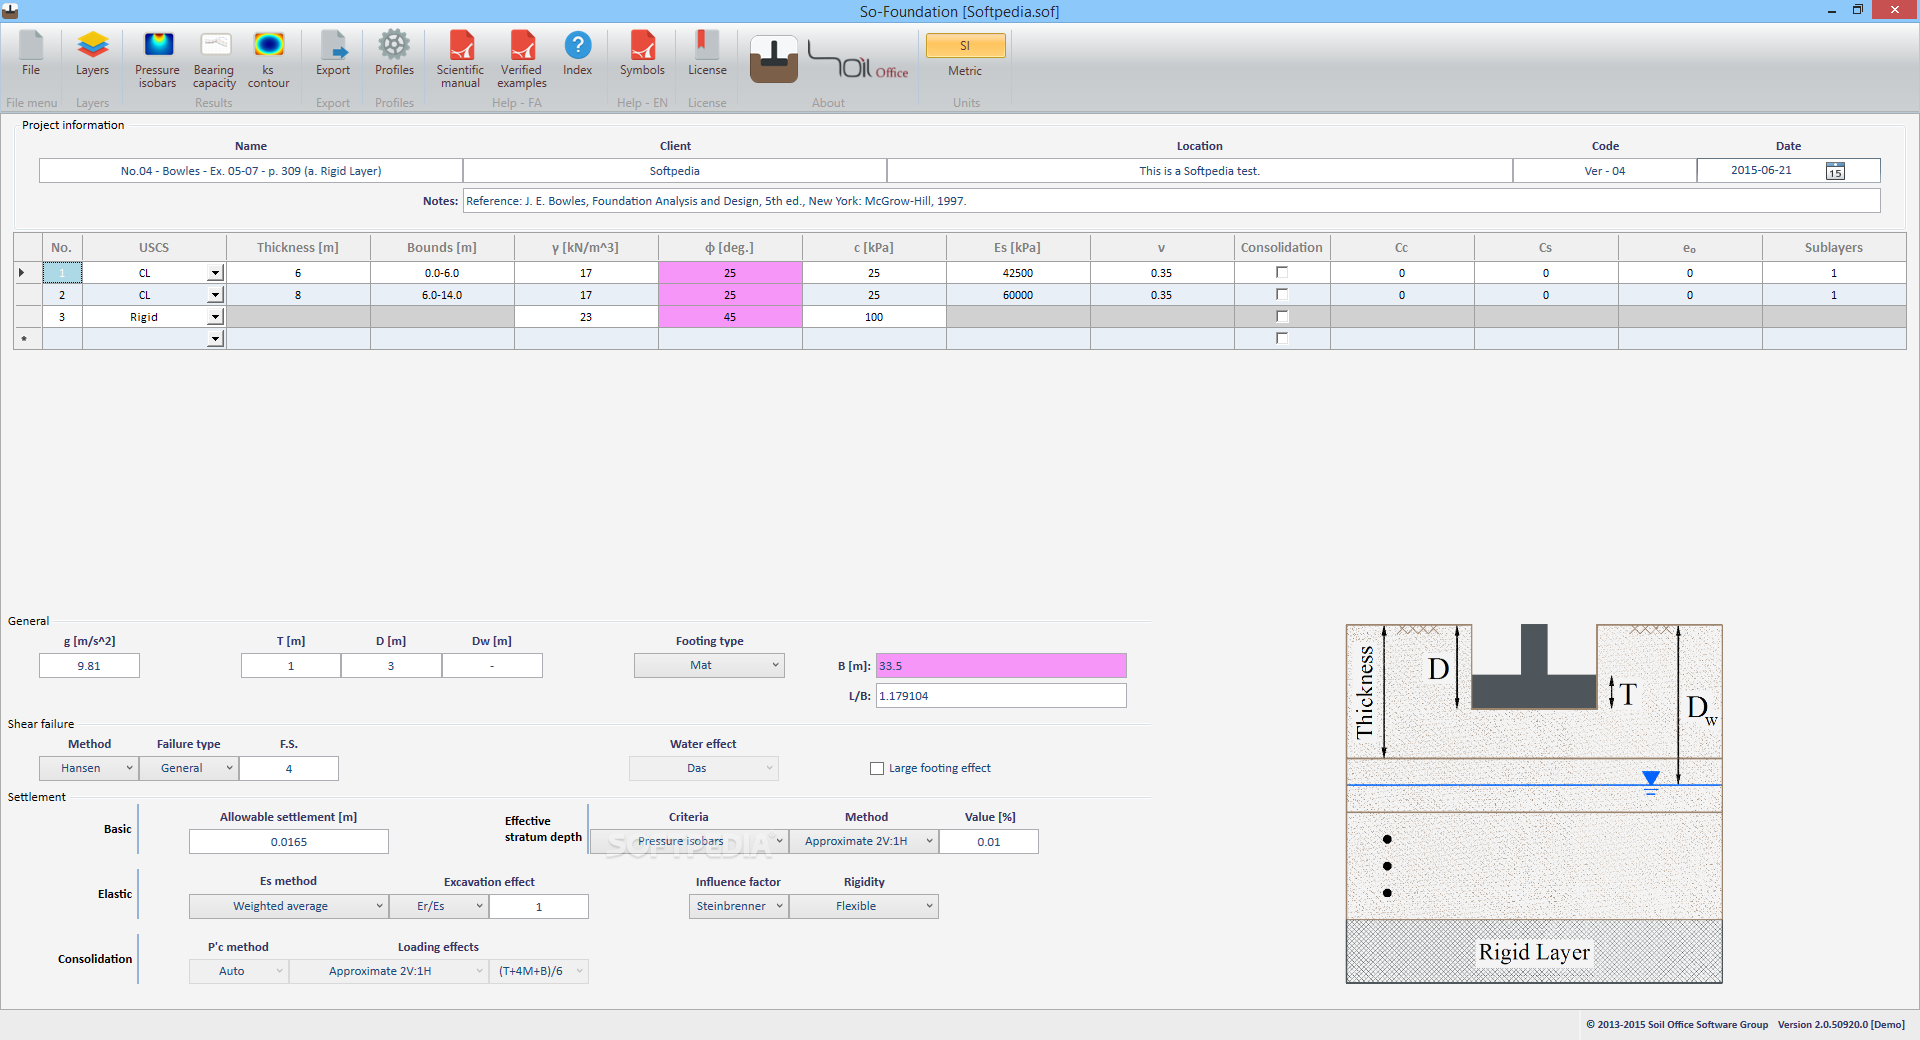Screen dimensions: 1920x1040
Task: Open the Layers tool
Action: [x=92, y=53]
